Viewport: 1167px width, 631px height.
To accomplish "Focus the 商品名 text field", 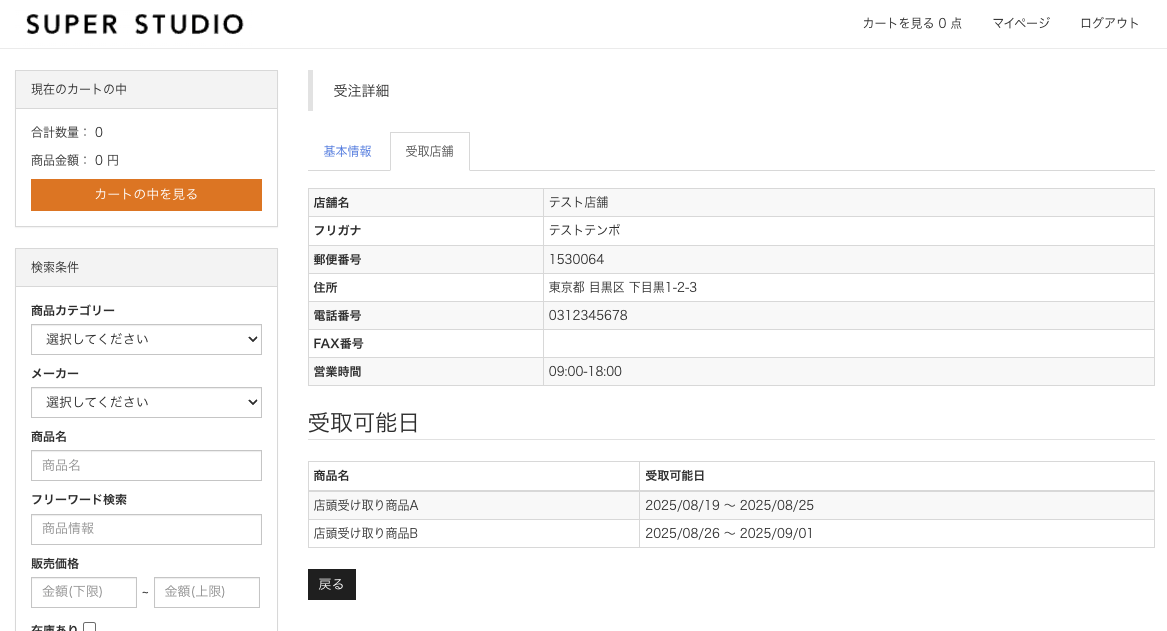I will point(146,465).
